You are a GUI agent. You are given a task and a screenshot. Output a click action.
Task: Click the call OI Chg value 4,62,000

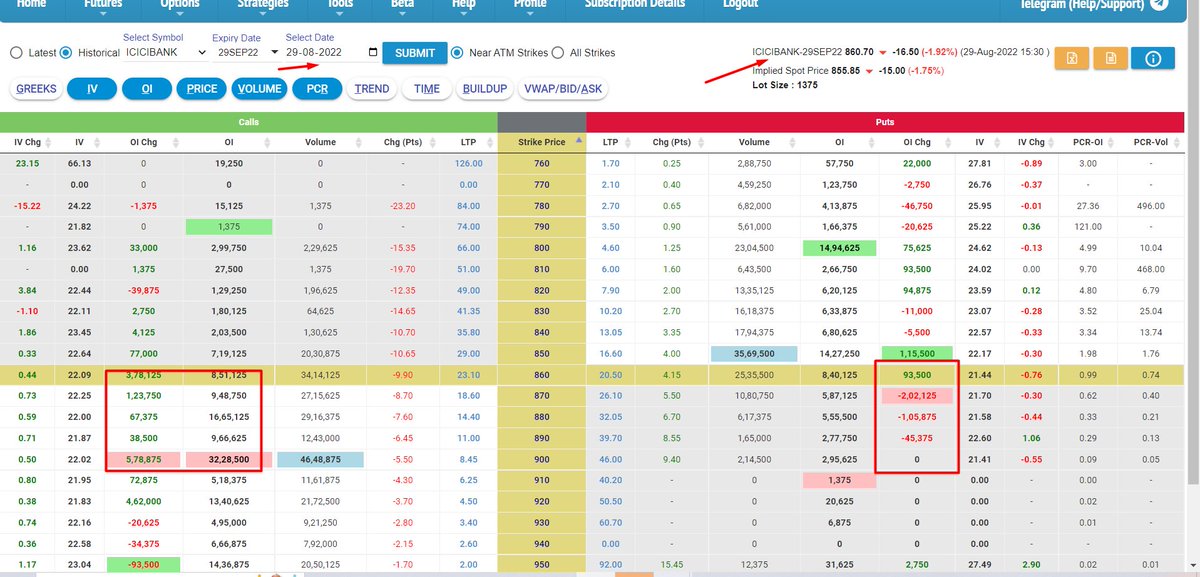tap(143, 501)
